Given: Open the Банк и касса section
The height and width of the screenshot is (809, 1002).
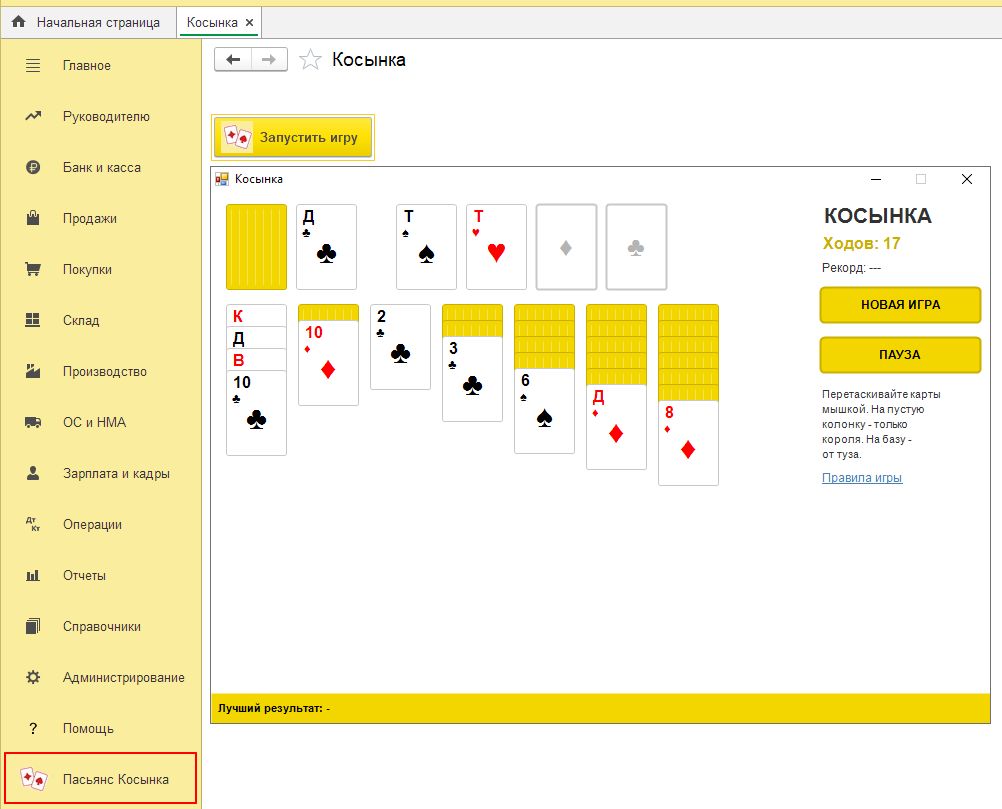Looking at the screenshot, I should [101, 167].
